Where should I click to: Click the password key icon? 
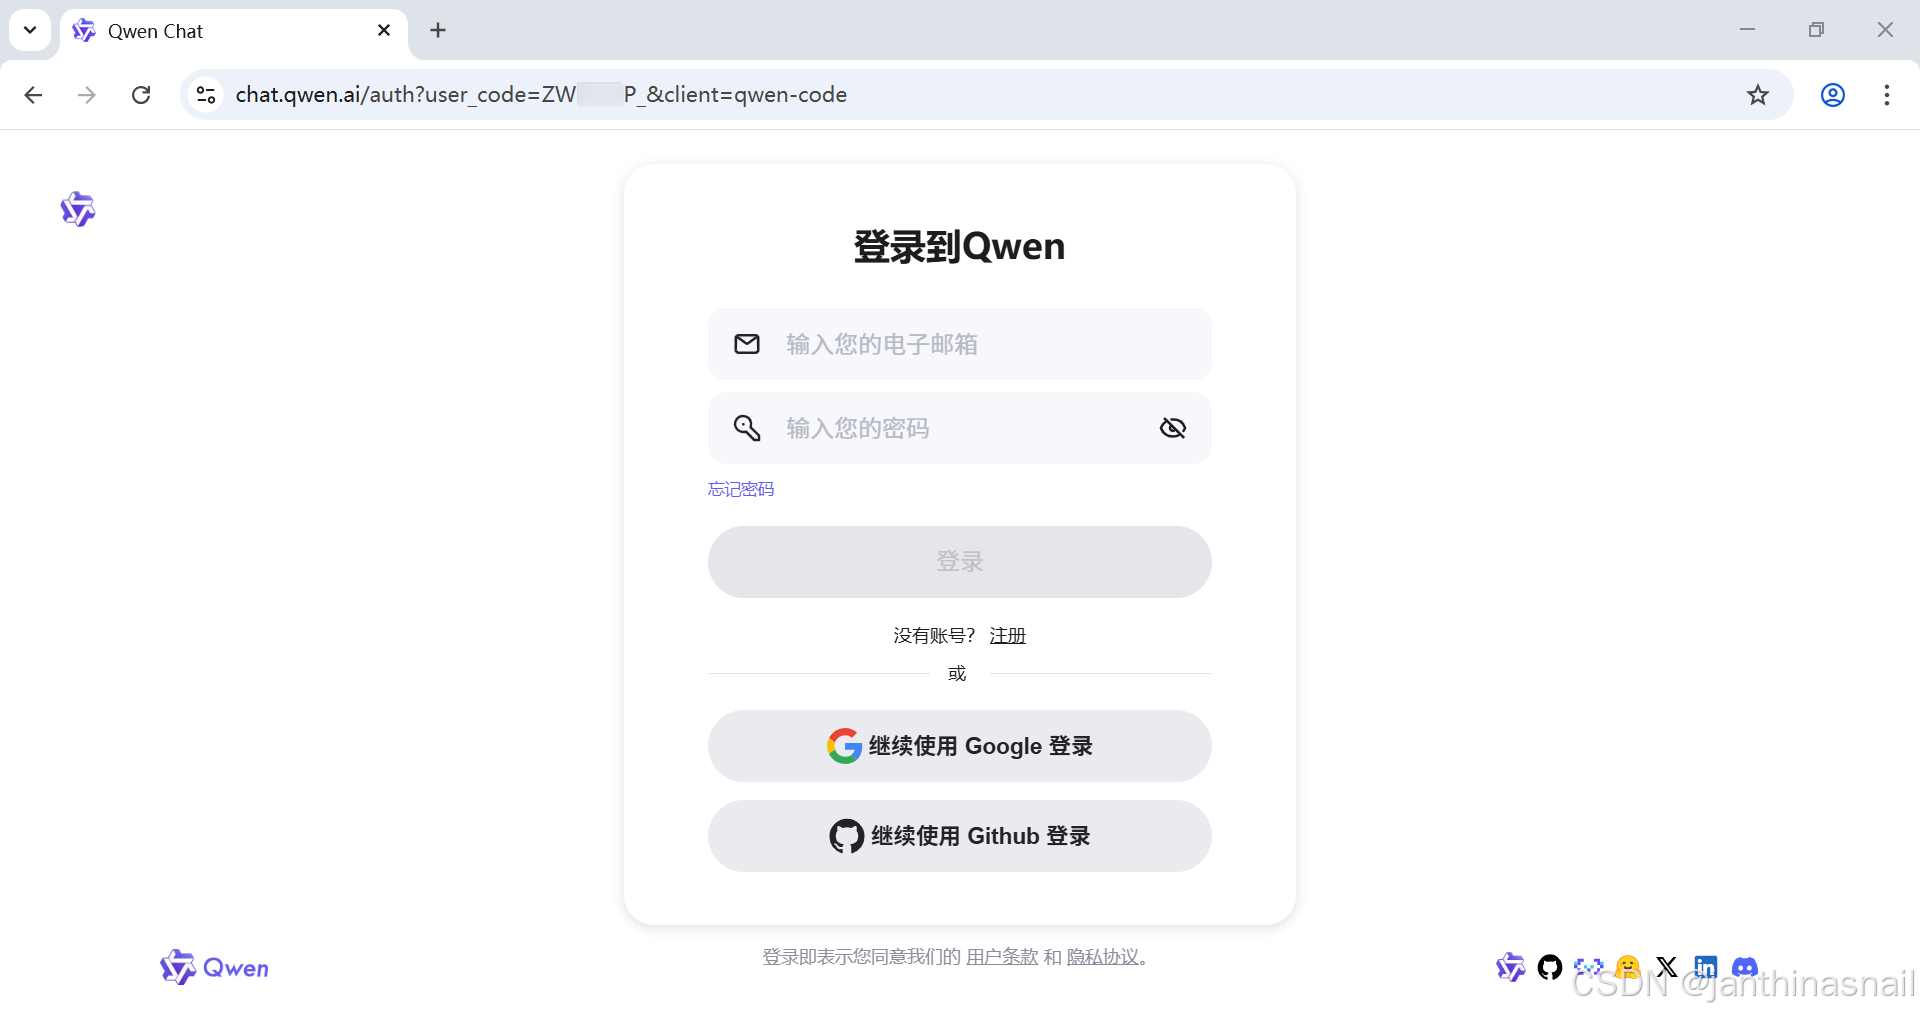point(747,428)
